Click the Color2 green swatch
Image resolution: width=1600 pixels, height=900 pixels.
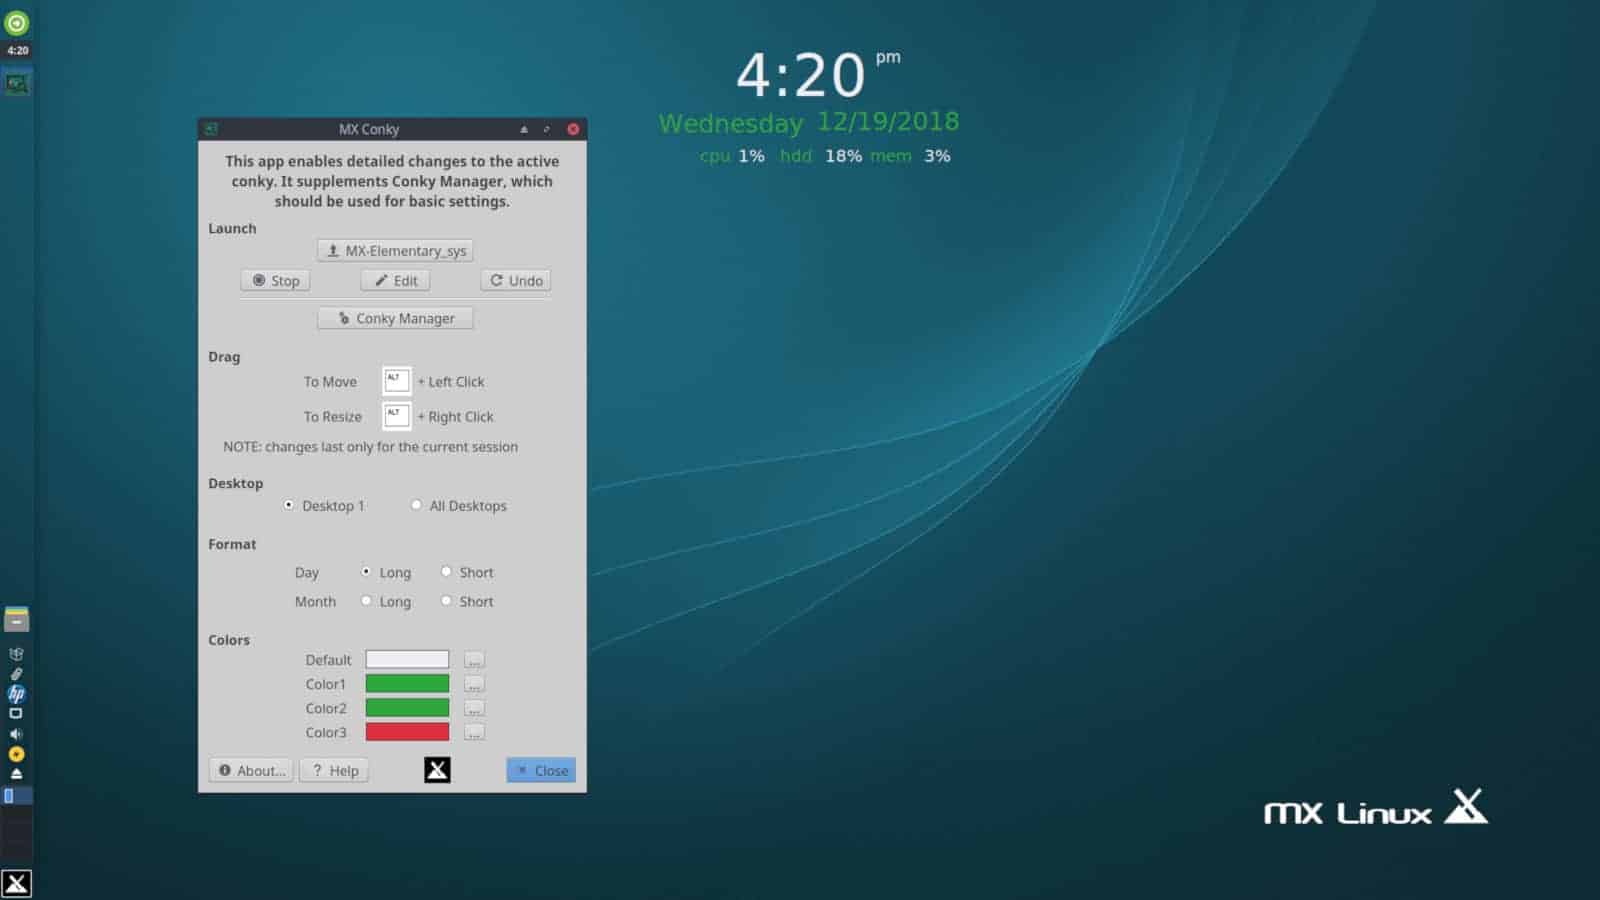click(406, 707)
